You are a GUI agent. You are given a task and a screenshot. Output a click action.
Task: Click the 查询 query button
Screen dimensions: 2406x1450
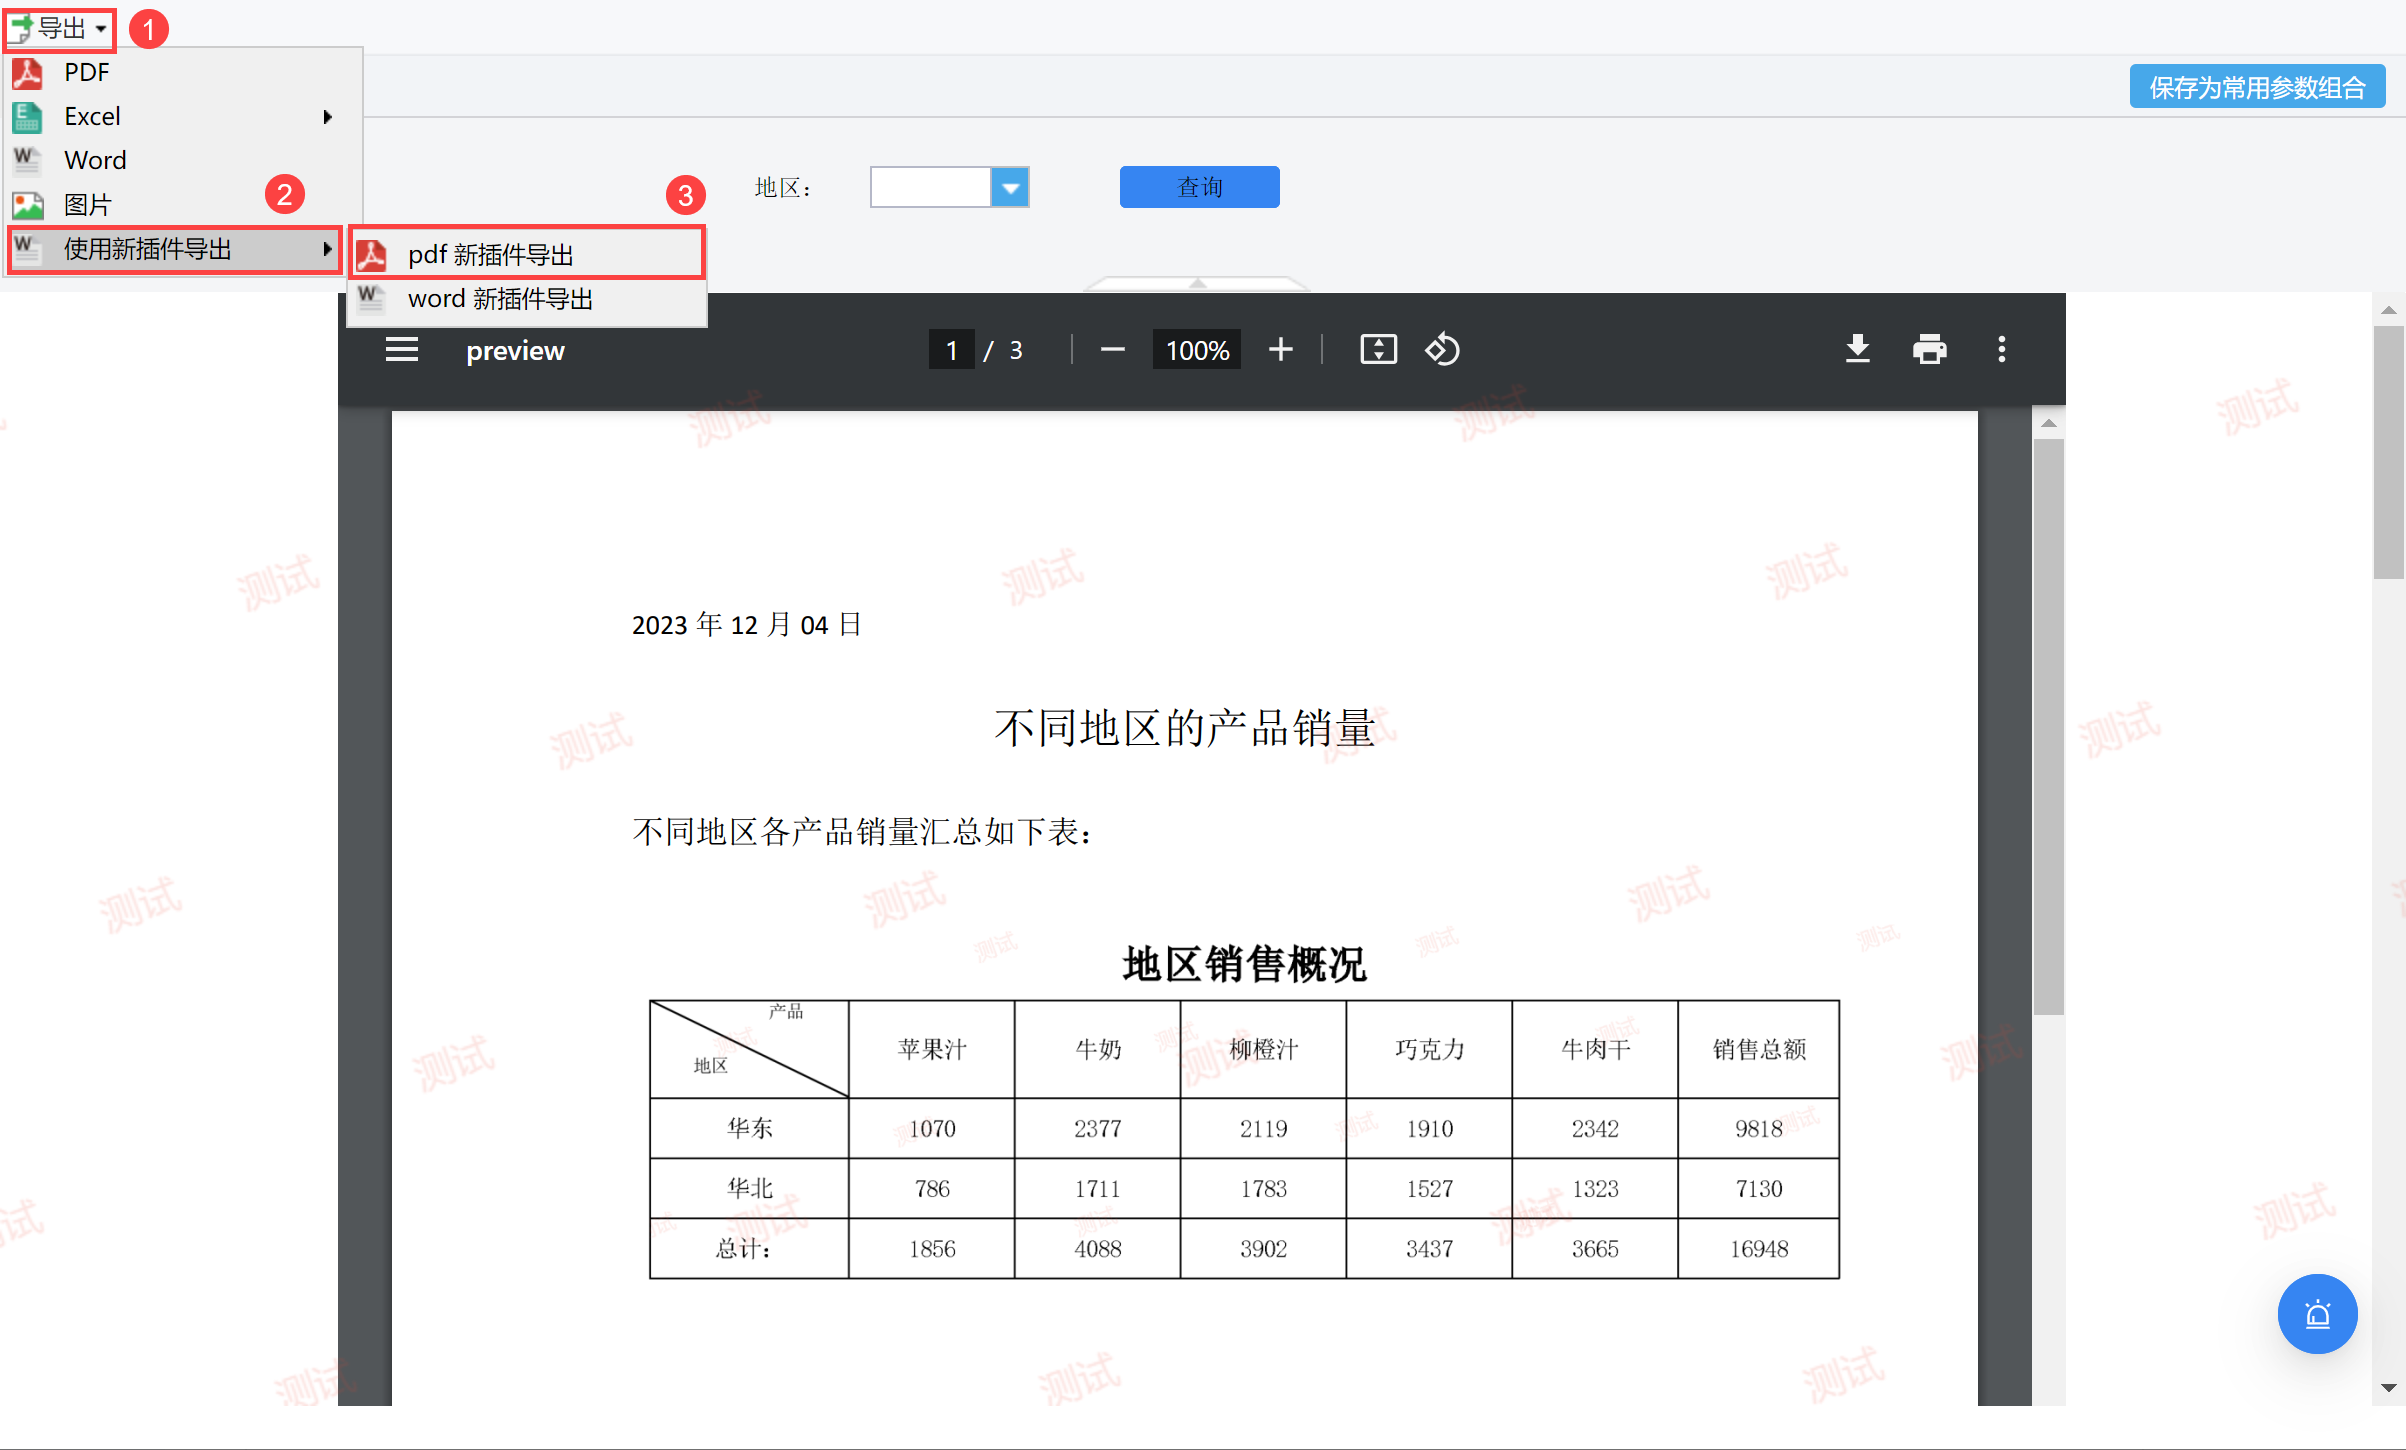pos(1199,187)
